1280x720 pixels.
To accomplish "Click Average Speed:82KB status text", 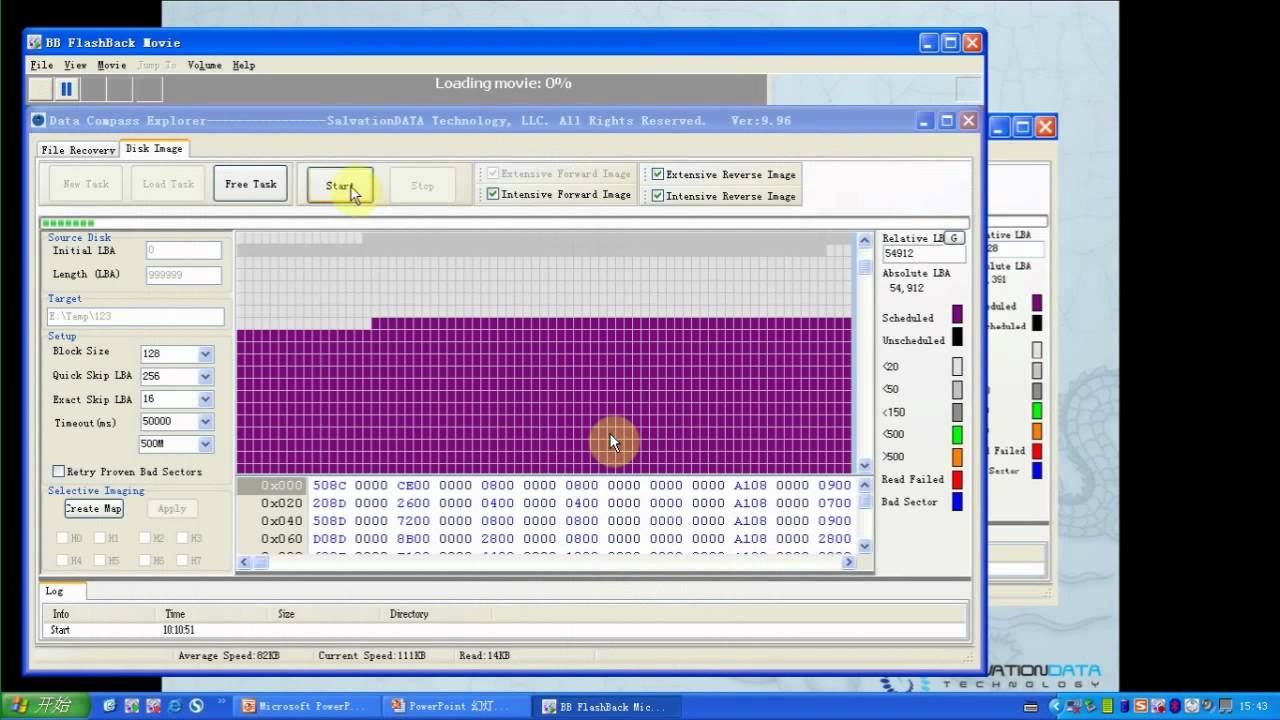I will pos(229,656).
